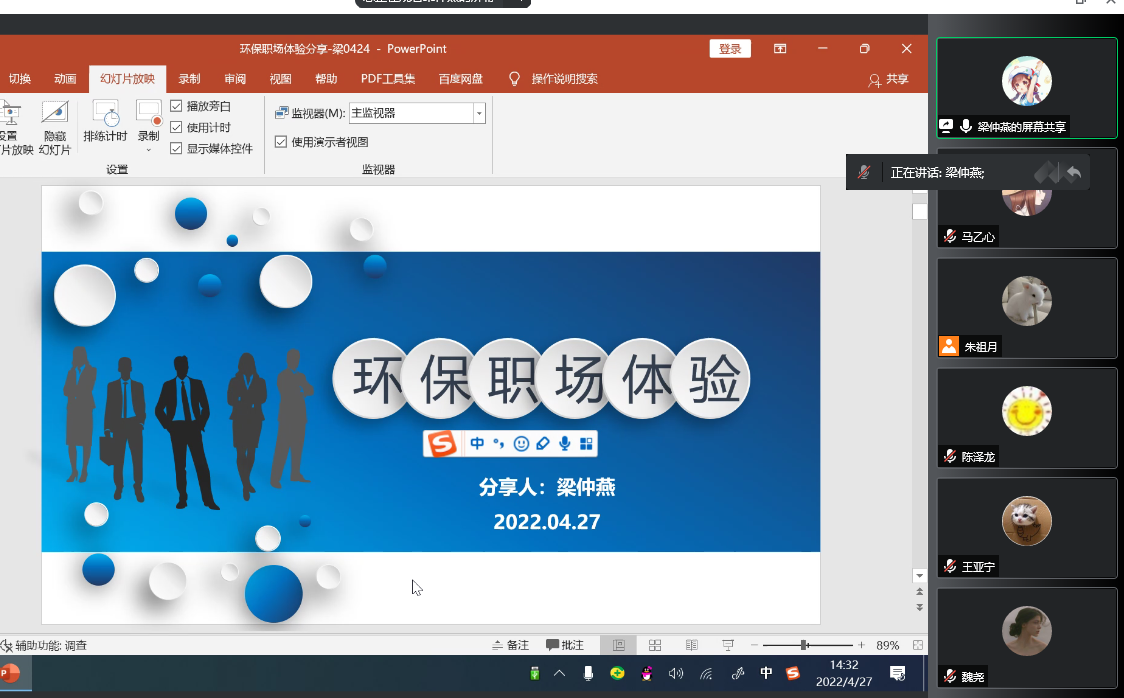
Task: Uncheck the 播放旁白 checkbox
Action: pos(176,106)
